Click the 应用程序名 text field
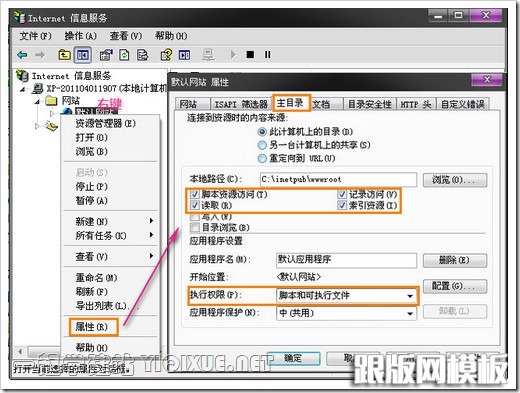The image size is (520, 393). 346,260
